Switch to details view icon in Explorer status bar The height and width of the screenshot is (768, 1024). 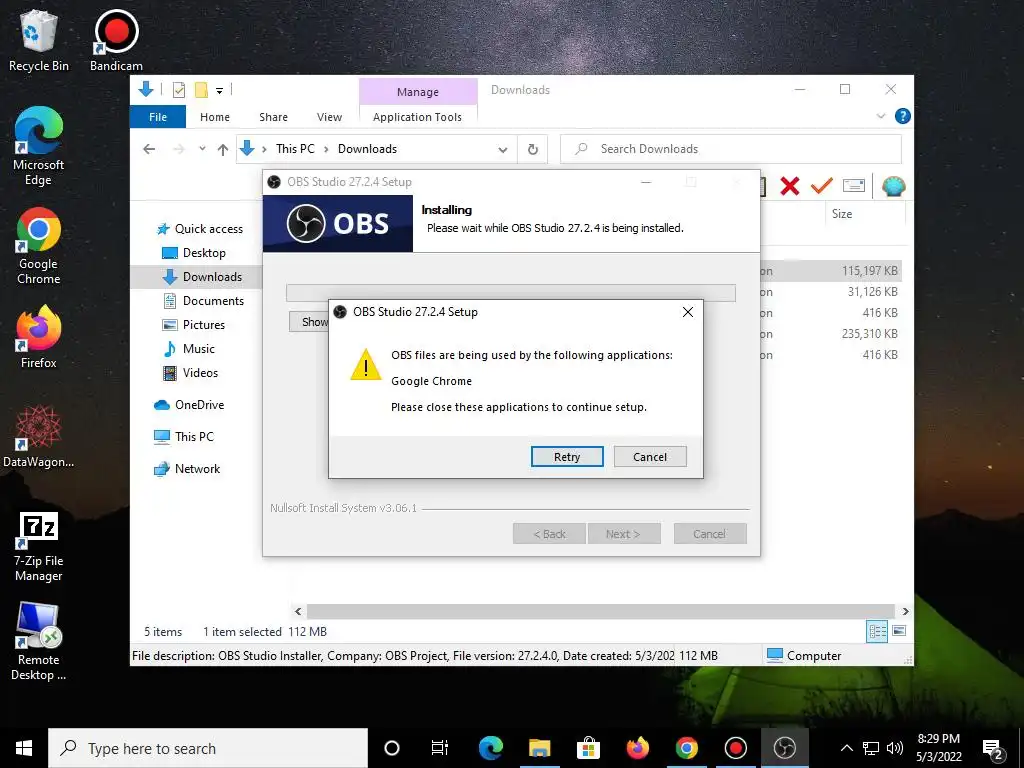[877, 632]
